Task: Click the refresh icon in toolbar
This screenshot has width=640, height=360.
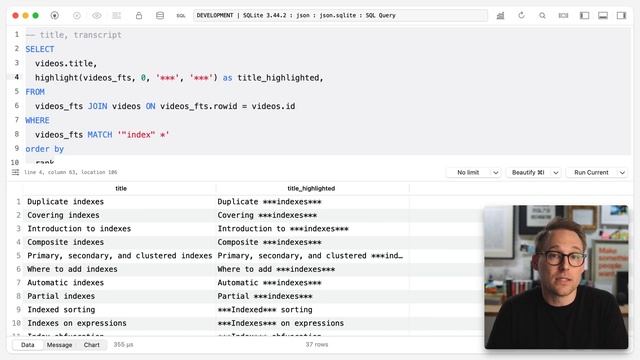Action: (521, 16)
